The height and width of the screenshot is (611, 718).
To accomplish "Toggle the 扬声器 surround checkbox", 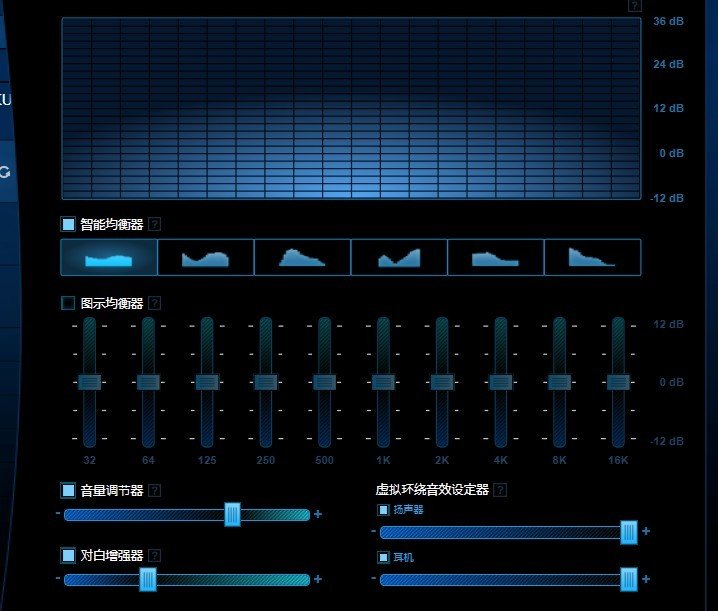I will pos(383,510).
